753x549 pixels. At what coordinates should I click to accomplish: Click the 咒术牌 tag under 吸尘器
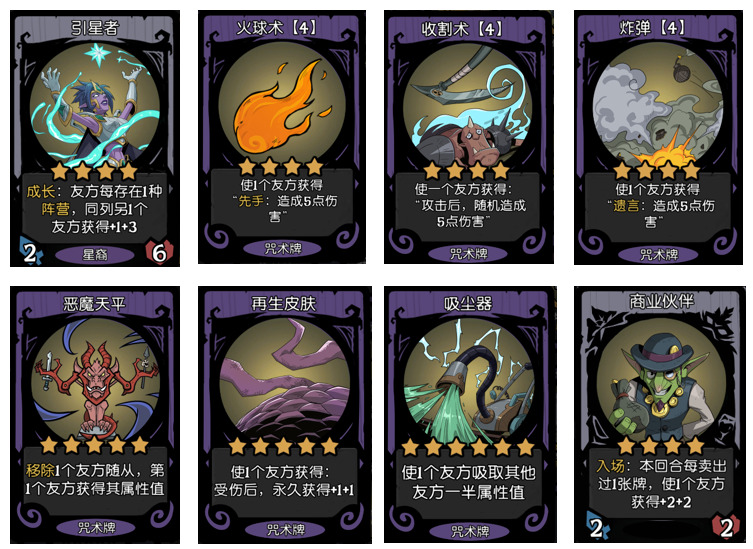click(x=470, y=531)
